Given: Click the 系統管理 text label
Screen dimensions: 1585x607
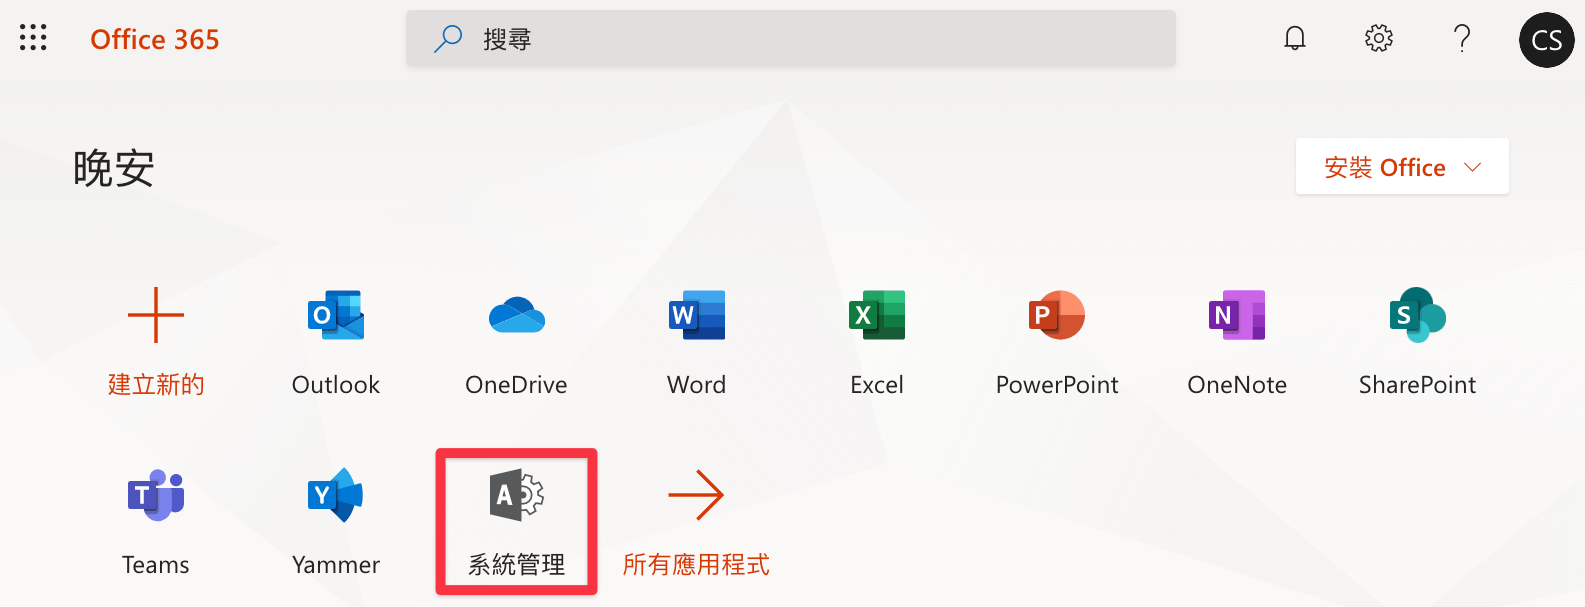Looking at the screenshot, I should click(x=517, y=565).
